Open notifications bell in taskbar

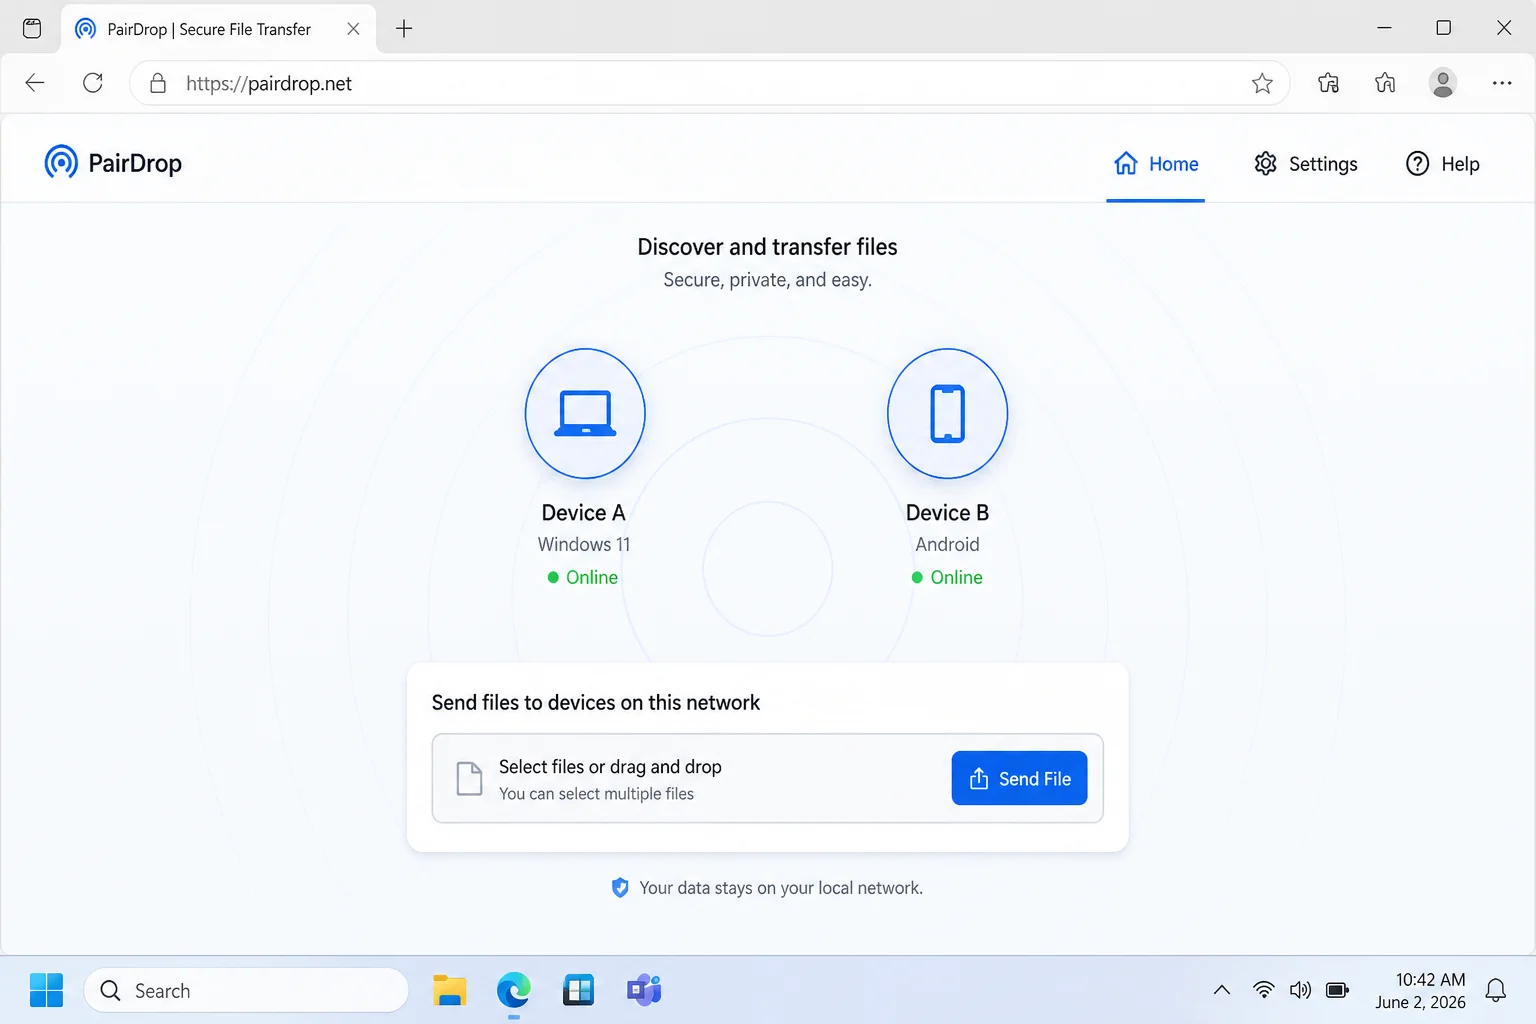1496,990
